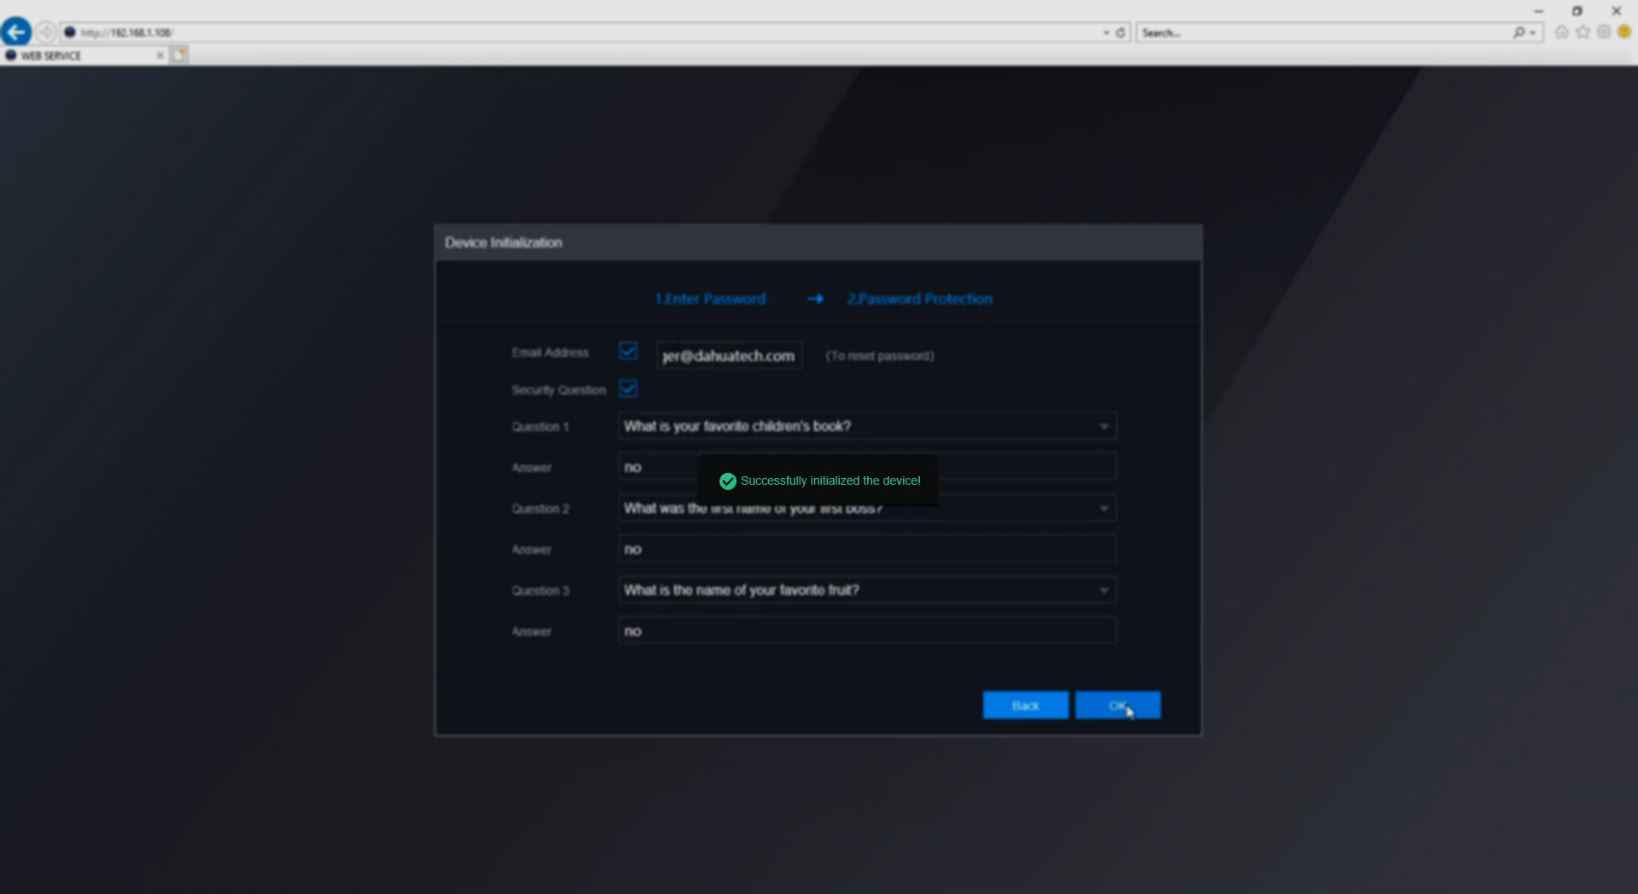Click the email address input field
The image size is (1638, 894).
tap(729, 355)
